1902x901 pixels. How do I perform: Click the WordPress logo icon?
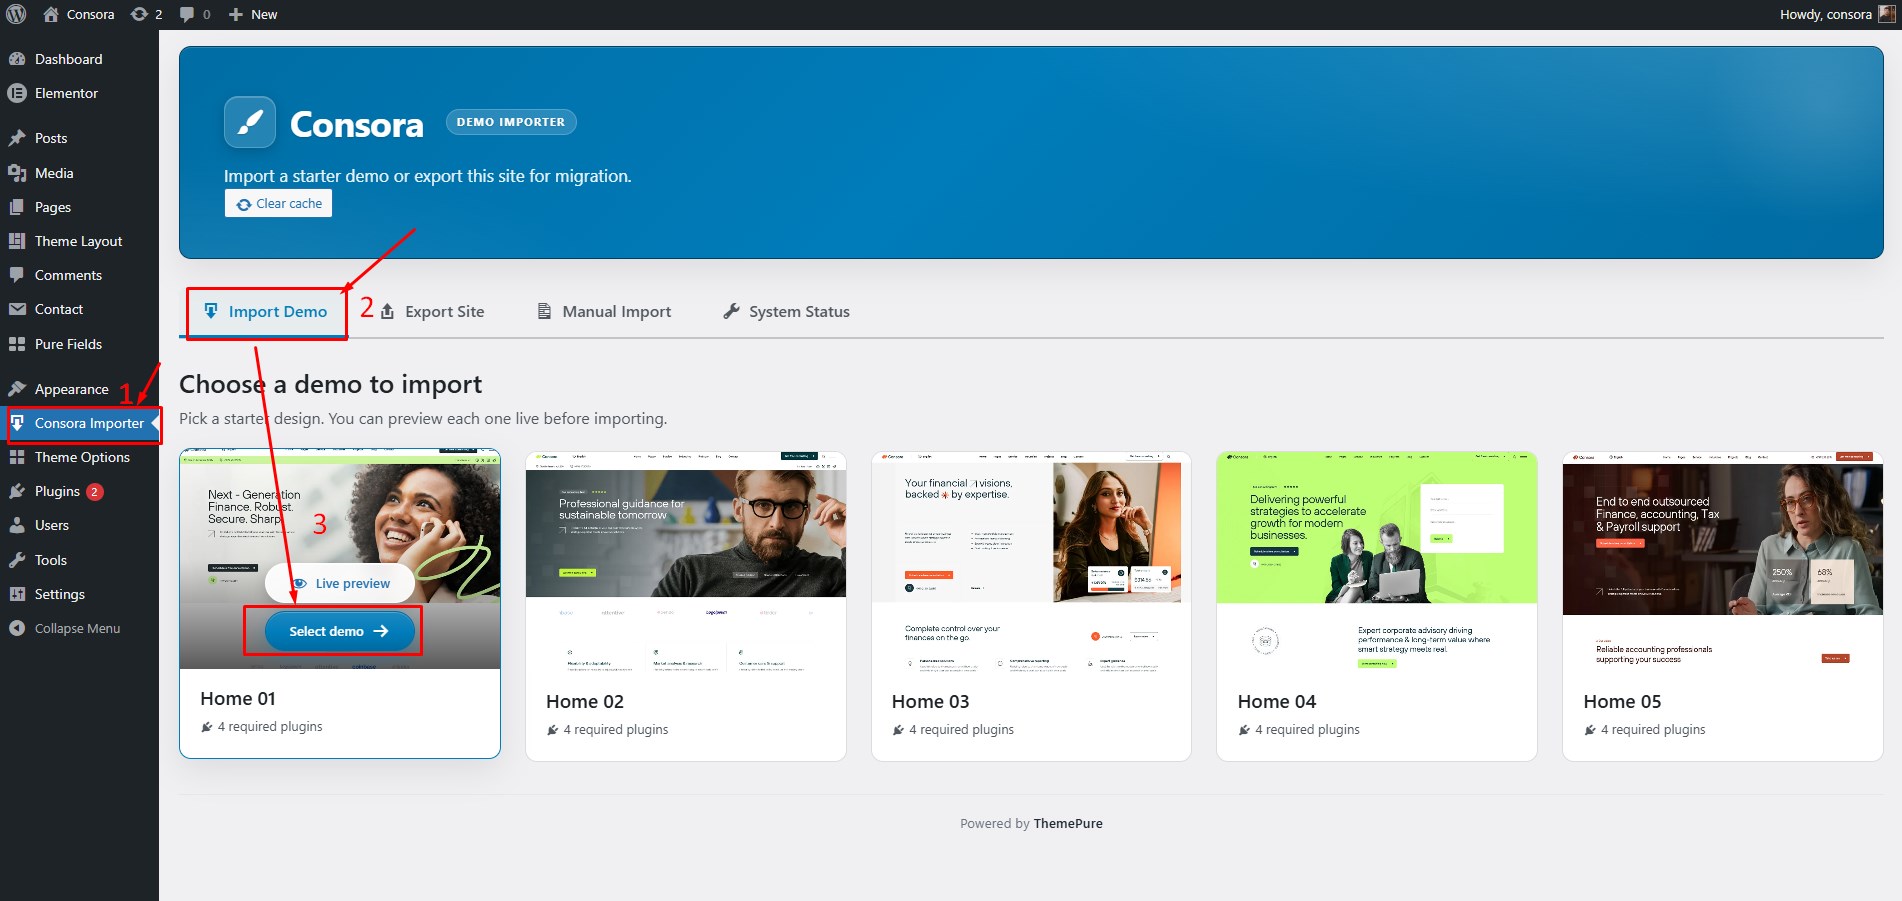(16, 14)
